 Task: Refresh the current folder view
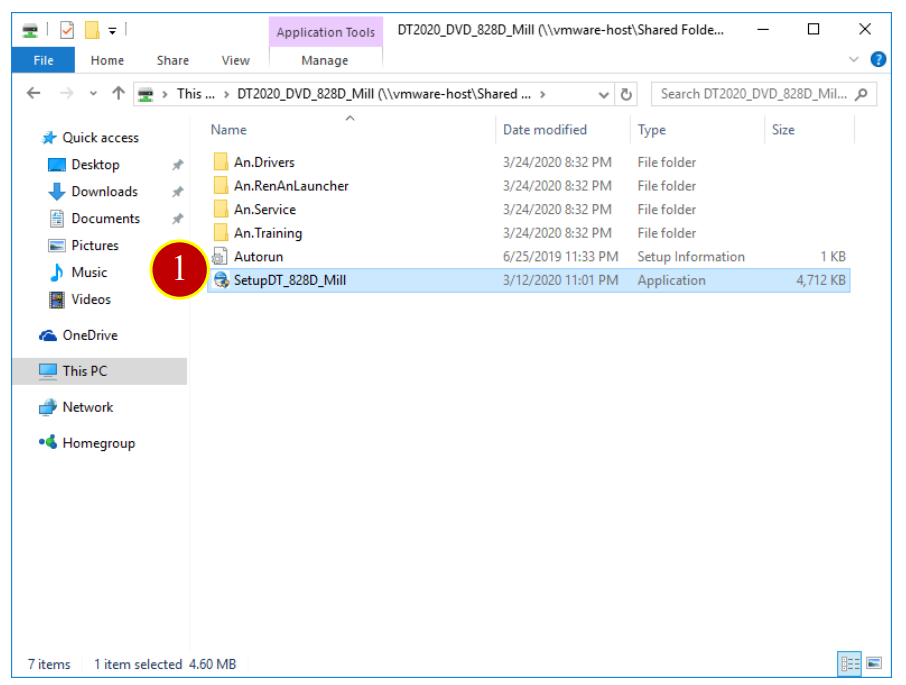click(626, 94)
